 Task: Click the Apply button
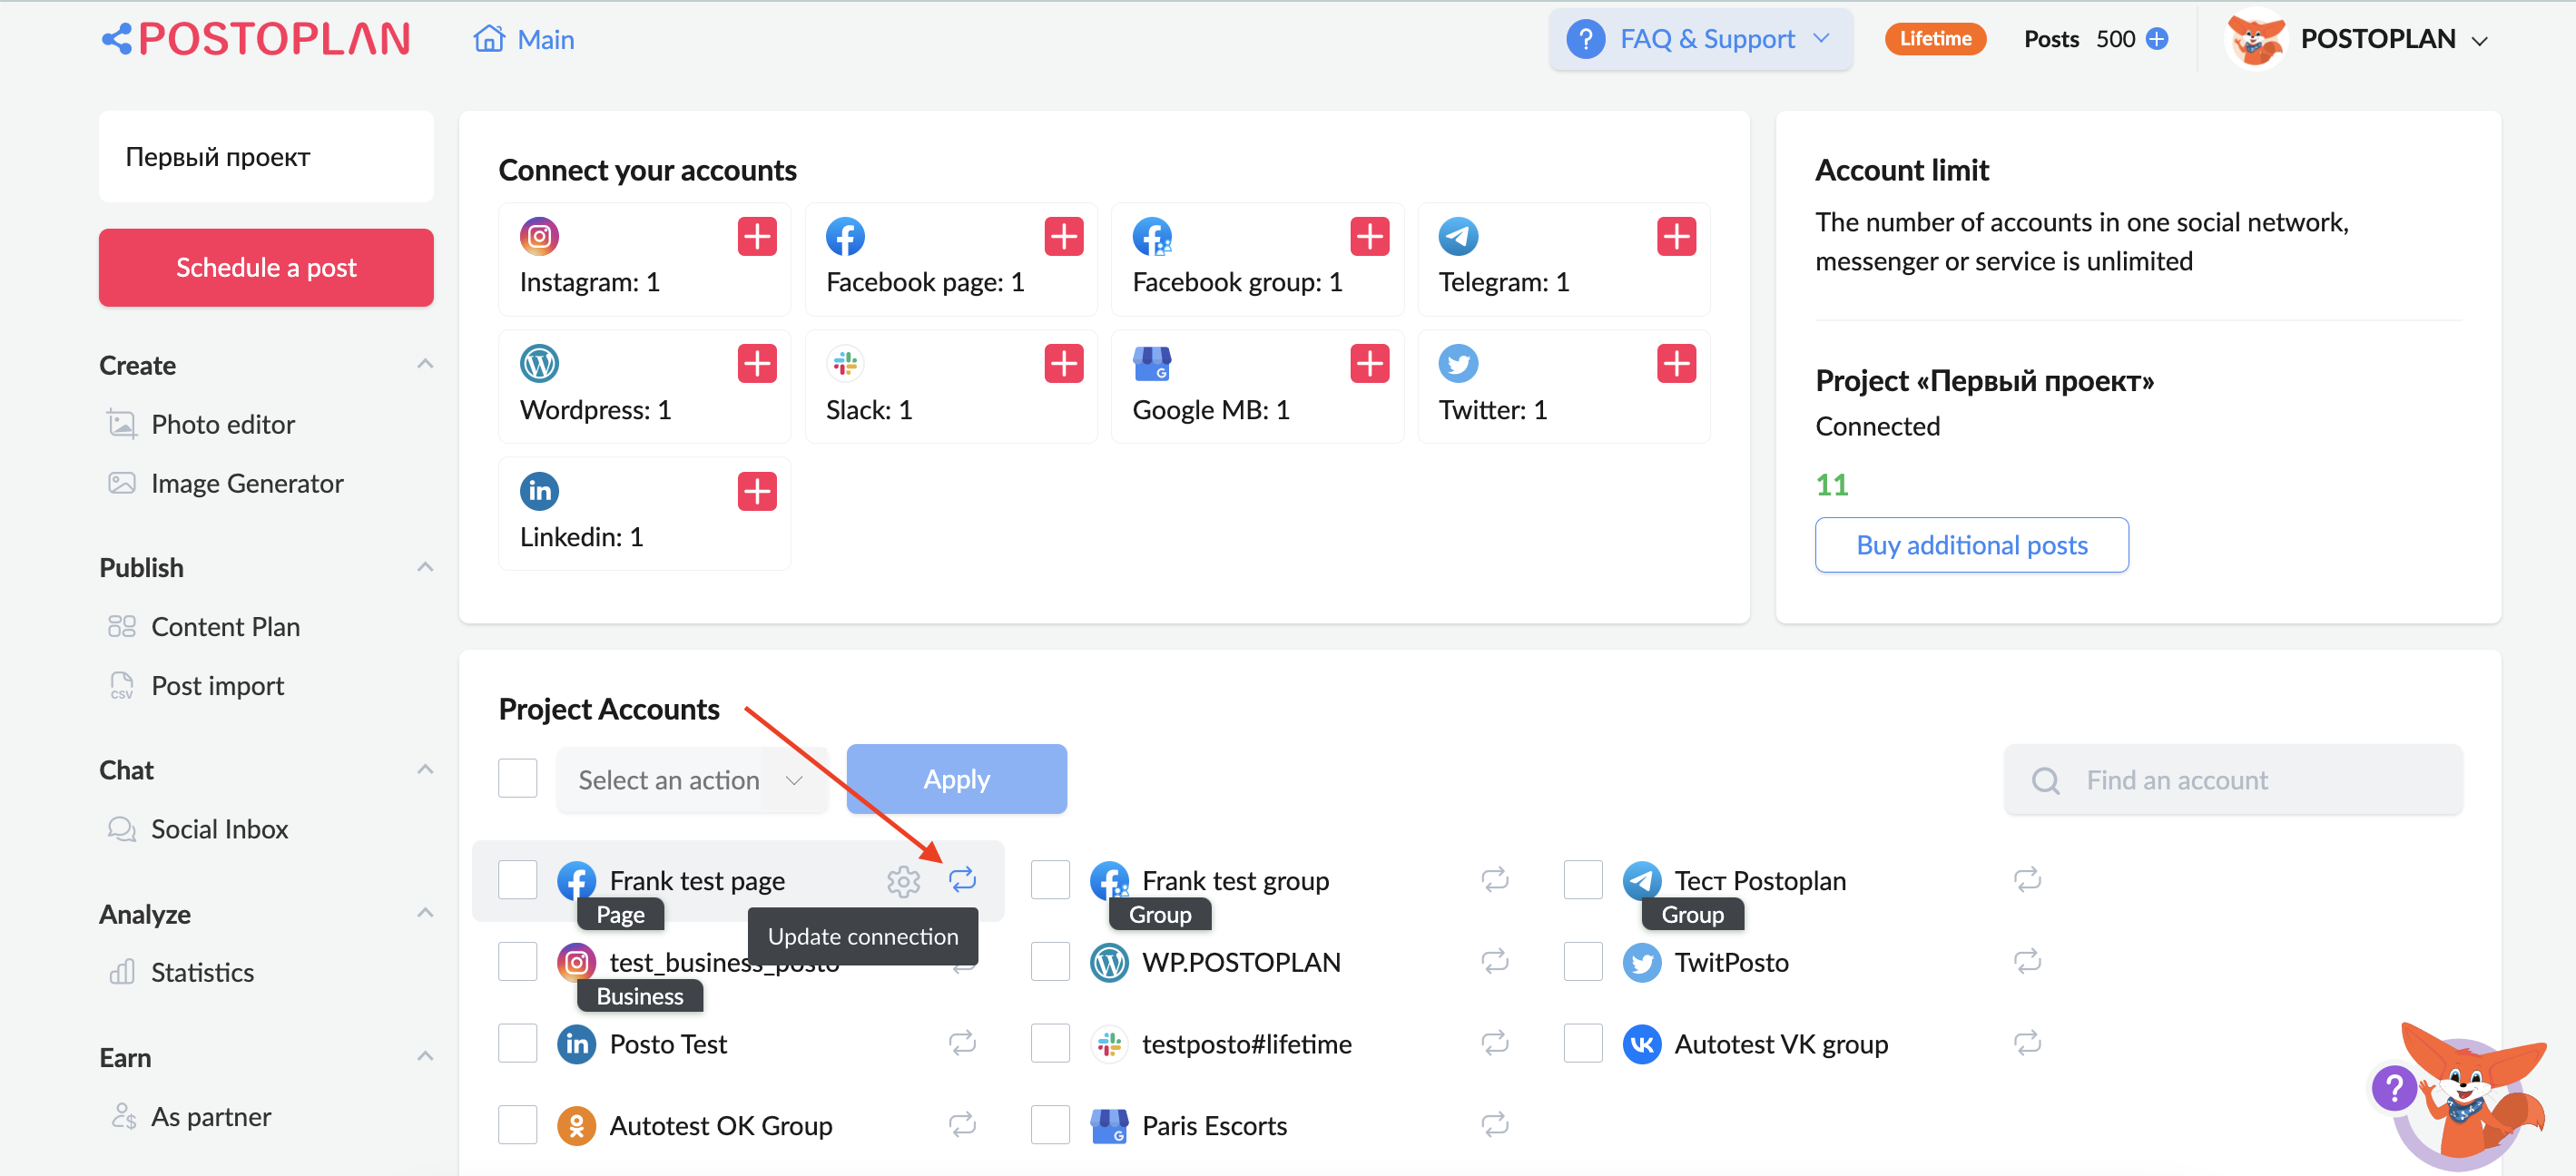956,779
